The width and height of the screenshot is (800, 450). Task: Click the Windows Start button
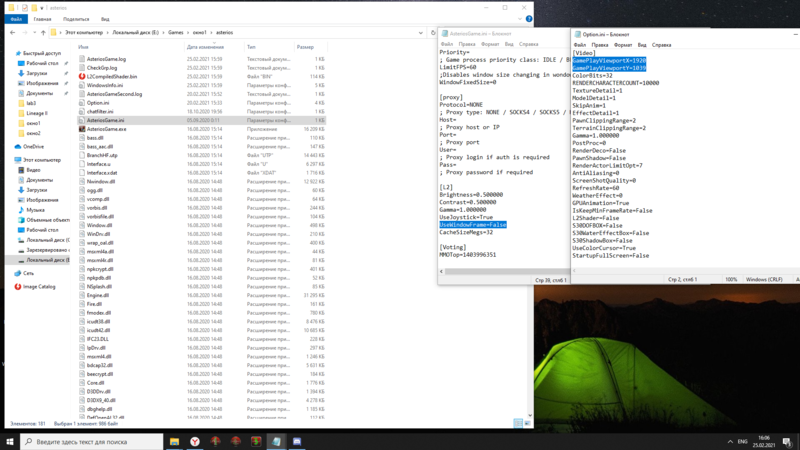[10, 441]
